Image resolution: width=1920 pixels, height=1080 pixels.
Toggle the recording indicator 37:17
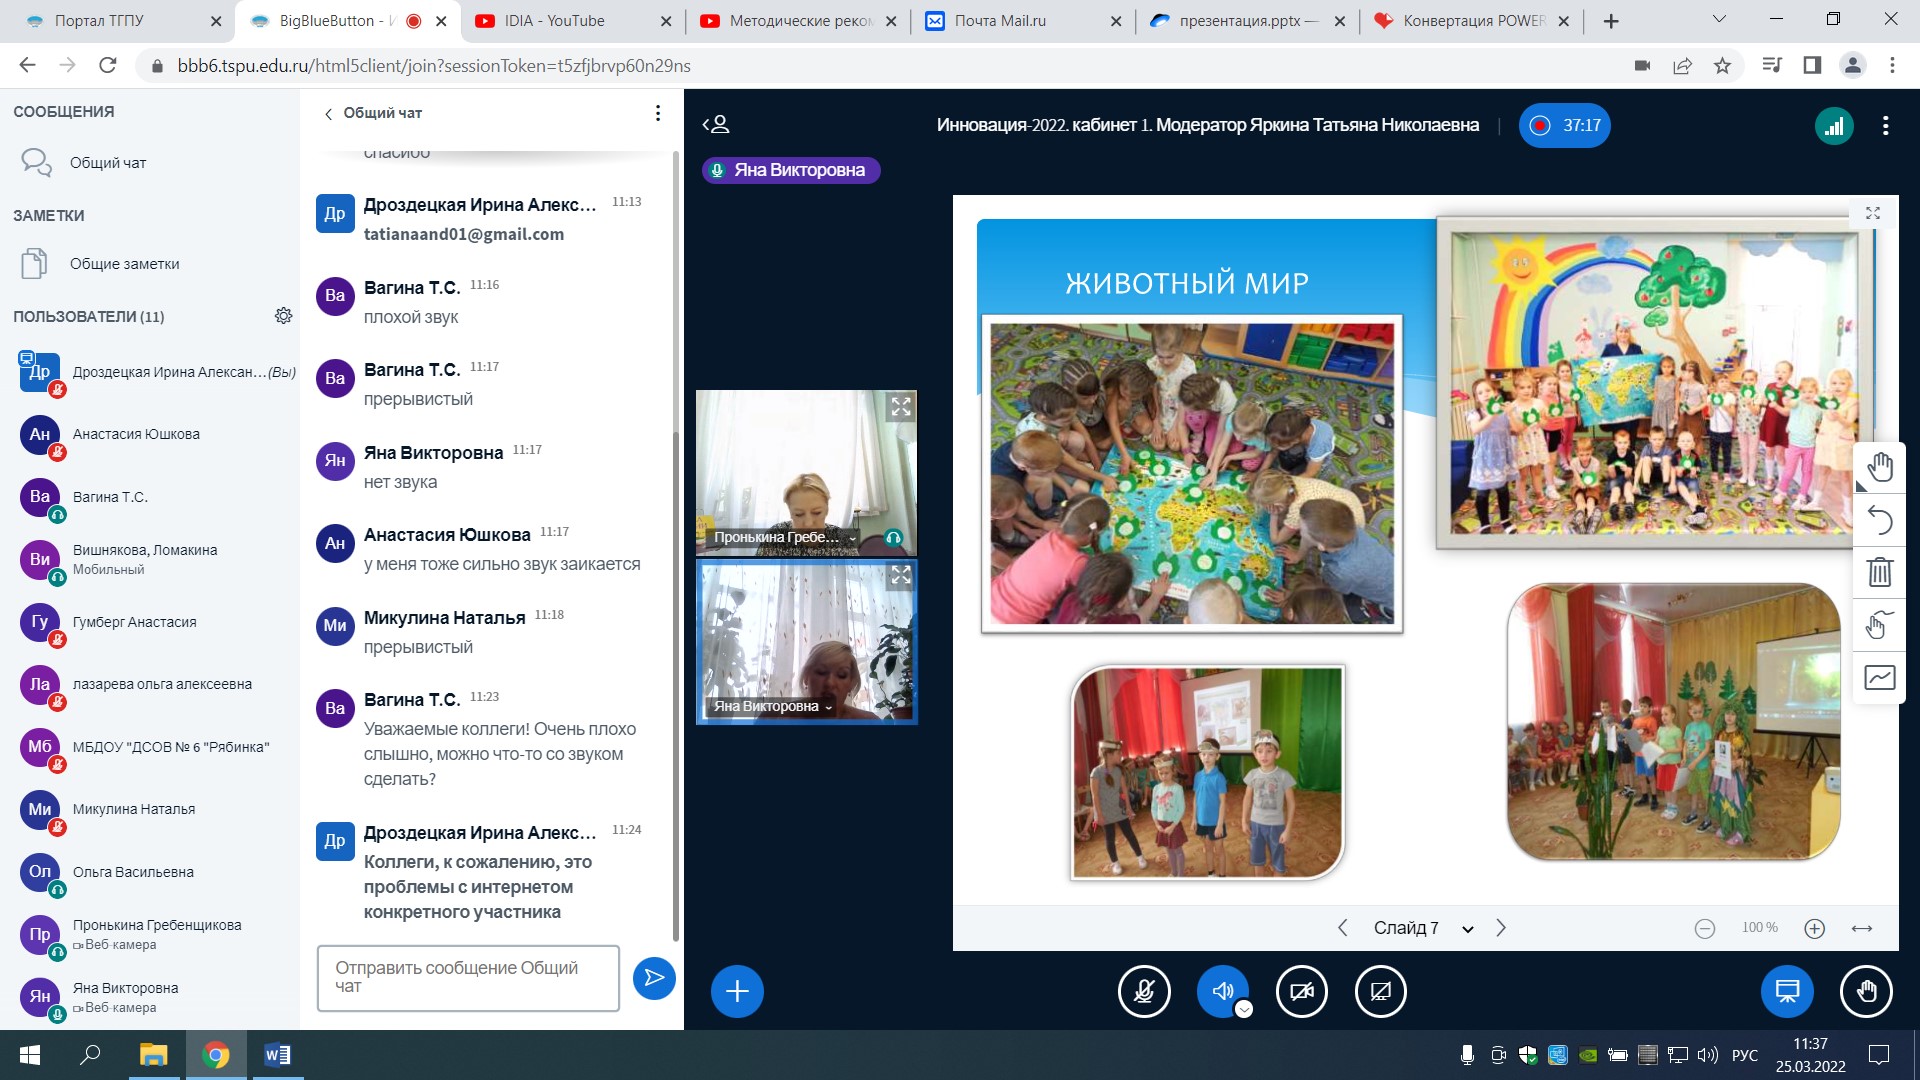pyautogui.click(x=1564, y=125)
